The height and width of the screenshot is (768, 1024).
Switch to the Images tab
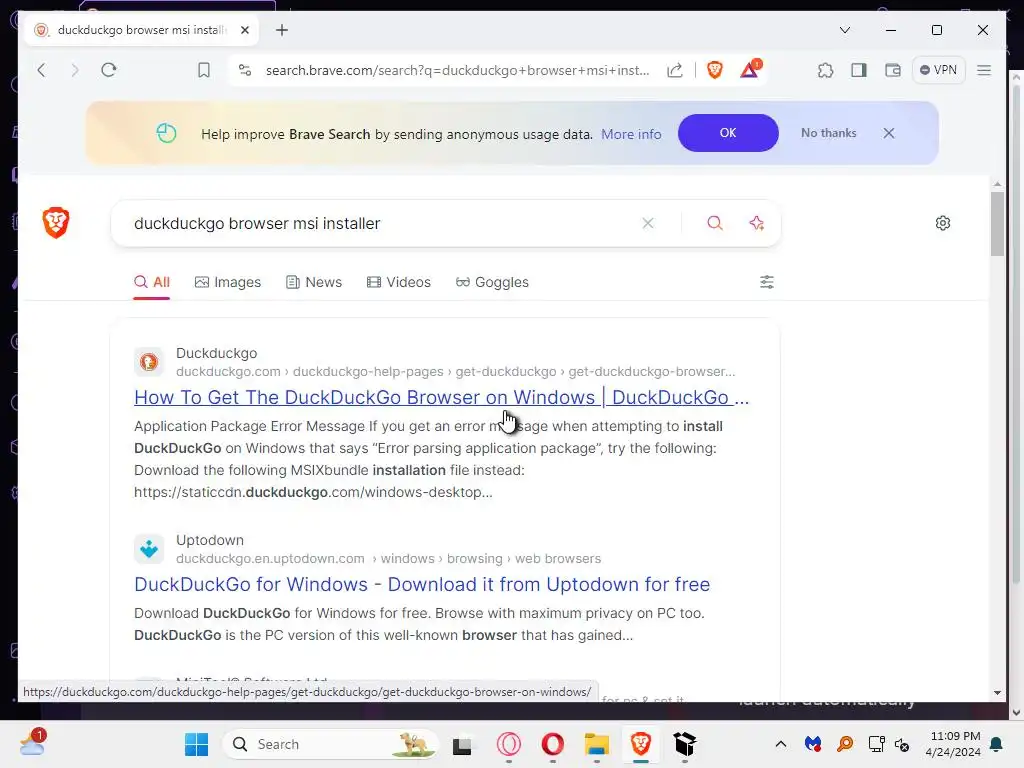coord(228,282)
